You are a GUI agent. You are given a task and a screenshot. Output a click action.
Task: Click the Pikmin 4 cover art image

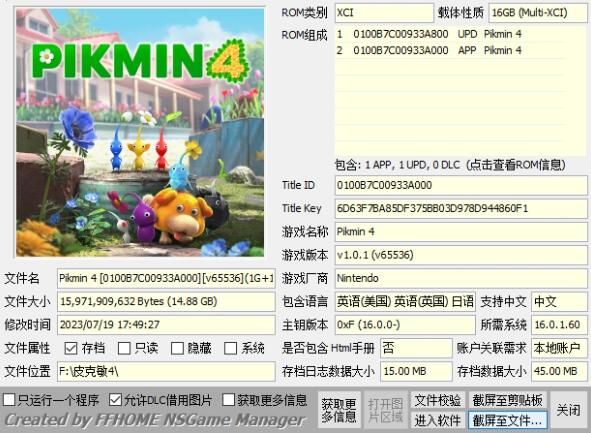point(140,132)
